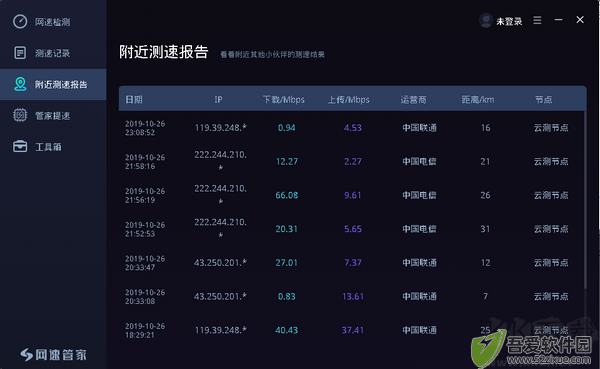Select date cell 2019-10-26 20:33:47
The height and width of the screenshot is (369, 600).
coord(145,263)
